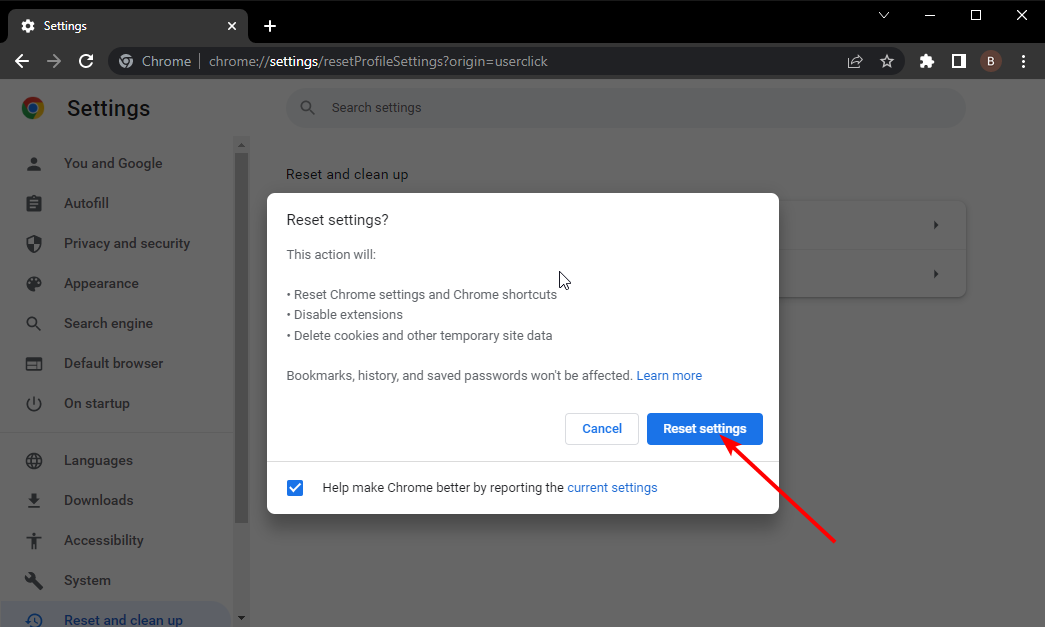Bookmark this tab with the star icon
This screenshot has width=1045, height=627.
(x=887, y=61)
